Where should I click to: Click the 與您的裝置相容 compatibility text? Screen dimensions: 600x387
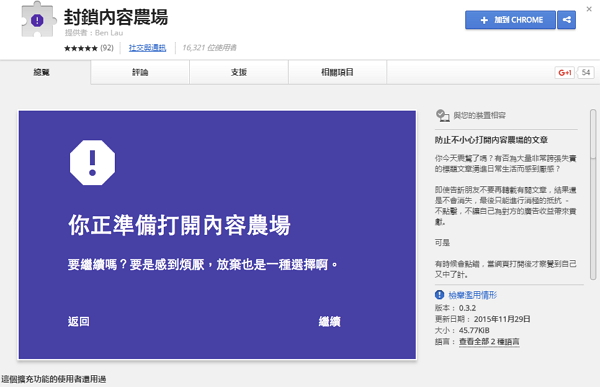(x=479, y=116)
